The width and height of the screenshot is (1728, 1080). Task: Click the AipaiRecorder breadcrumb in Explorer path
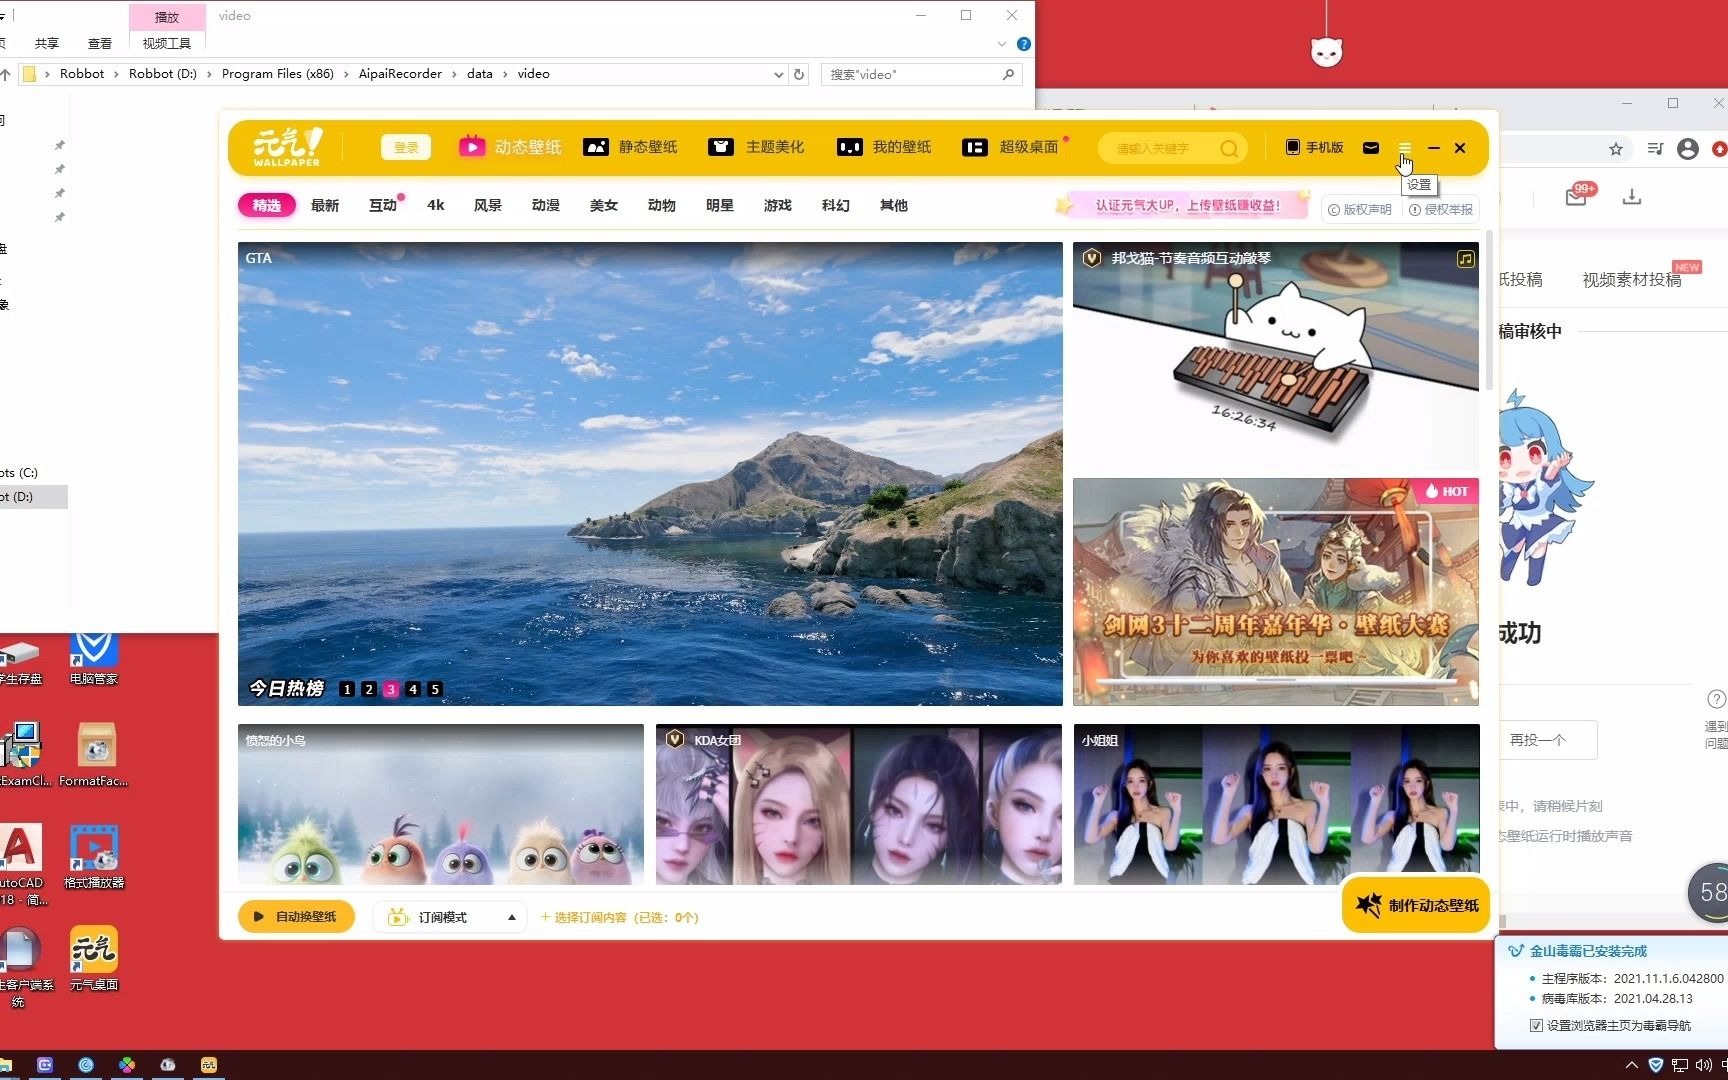pos(400,74)
